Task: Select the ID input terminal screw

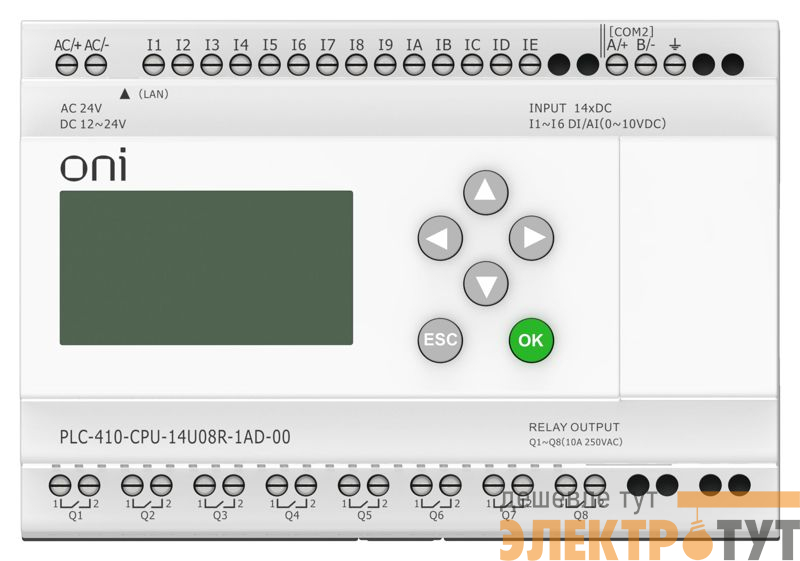Action: (501, 65)
